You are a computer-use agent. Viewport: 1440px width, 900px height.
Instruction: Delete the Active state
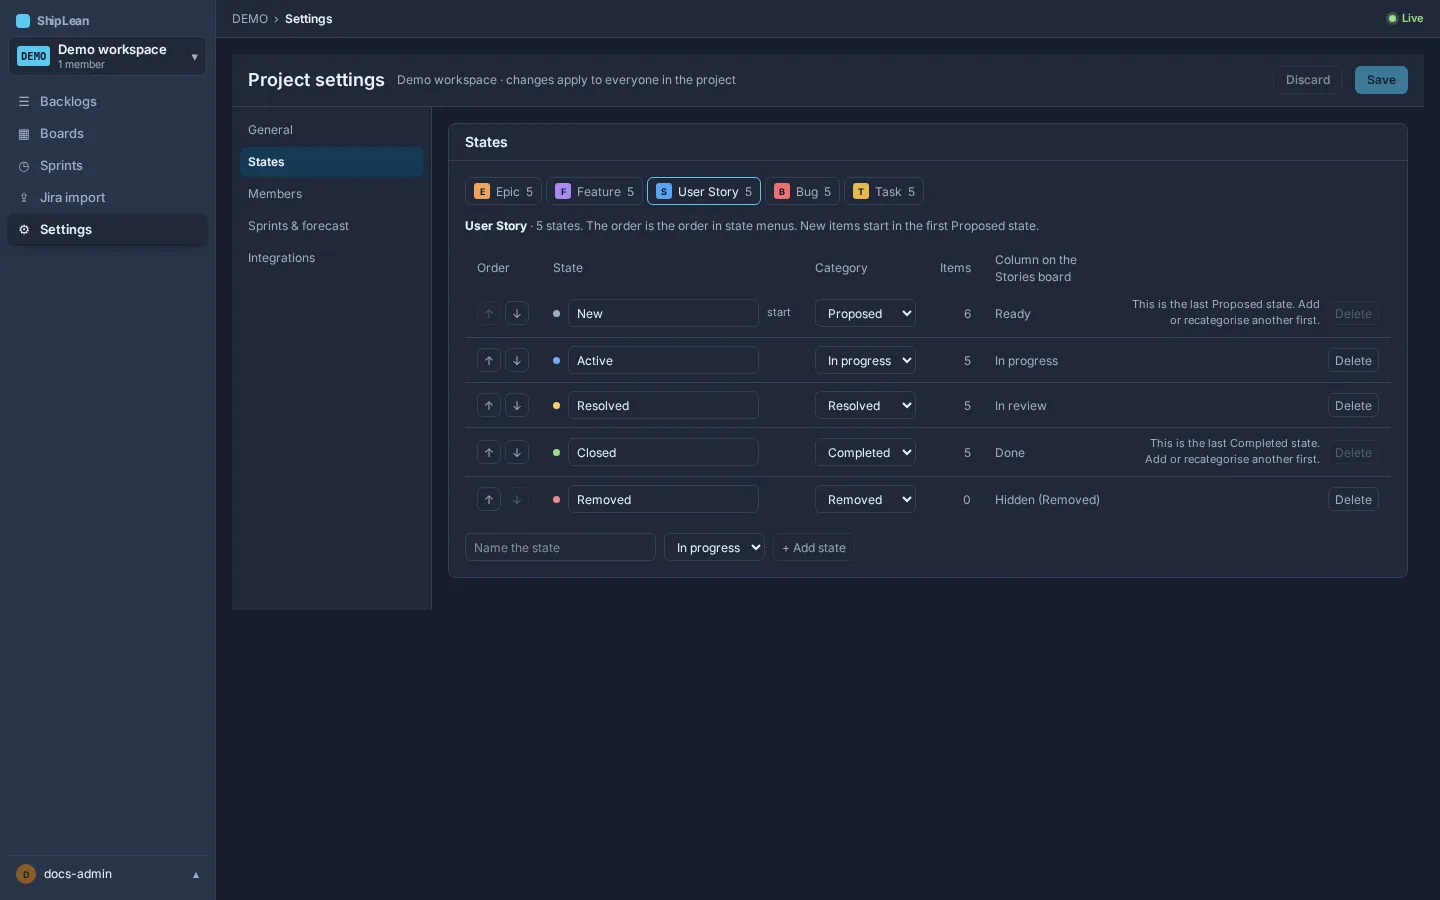click(1353, 360)
